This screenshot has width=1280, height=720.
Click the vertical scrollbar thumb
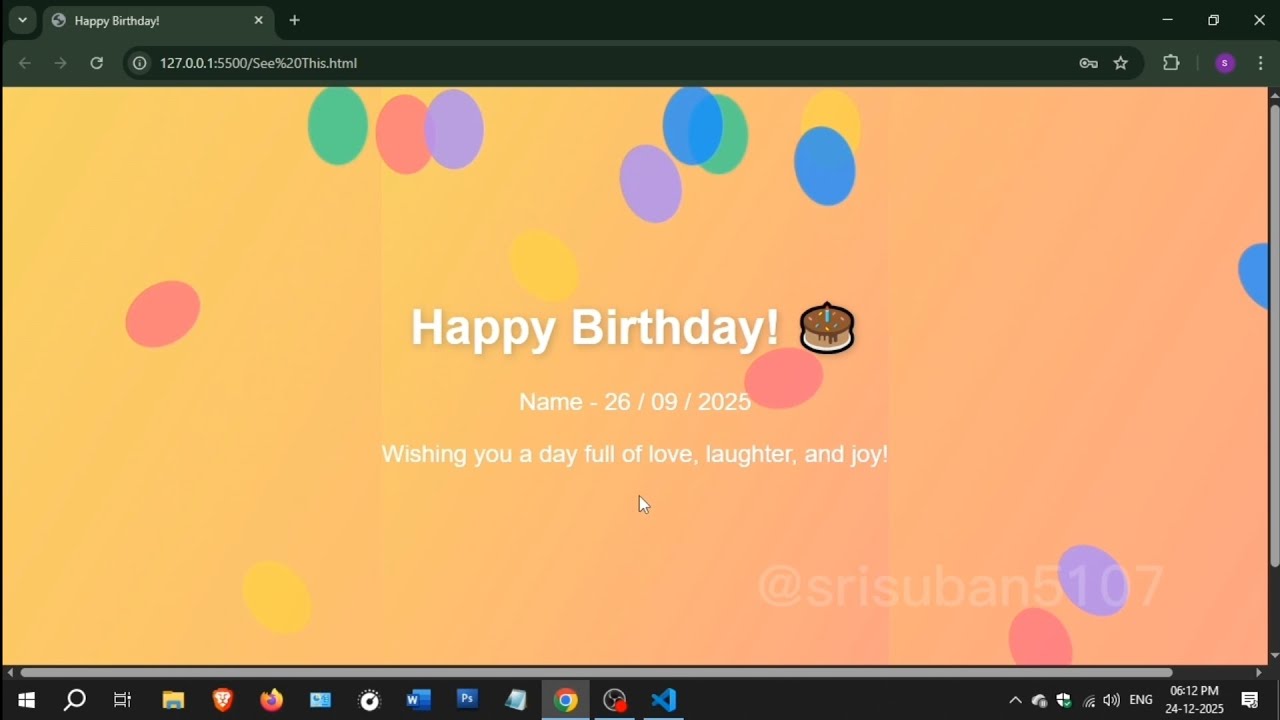(1274, 335)
